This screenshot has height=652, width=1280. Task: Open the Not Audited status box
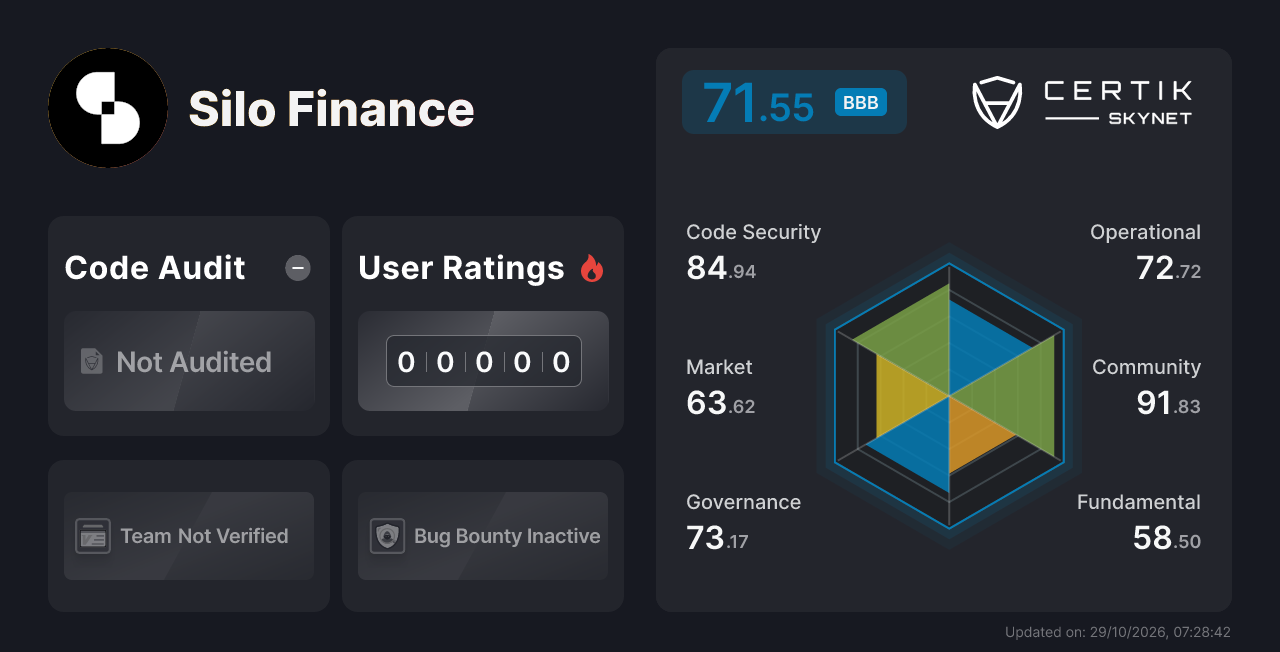(x=189, y=361)
